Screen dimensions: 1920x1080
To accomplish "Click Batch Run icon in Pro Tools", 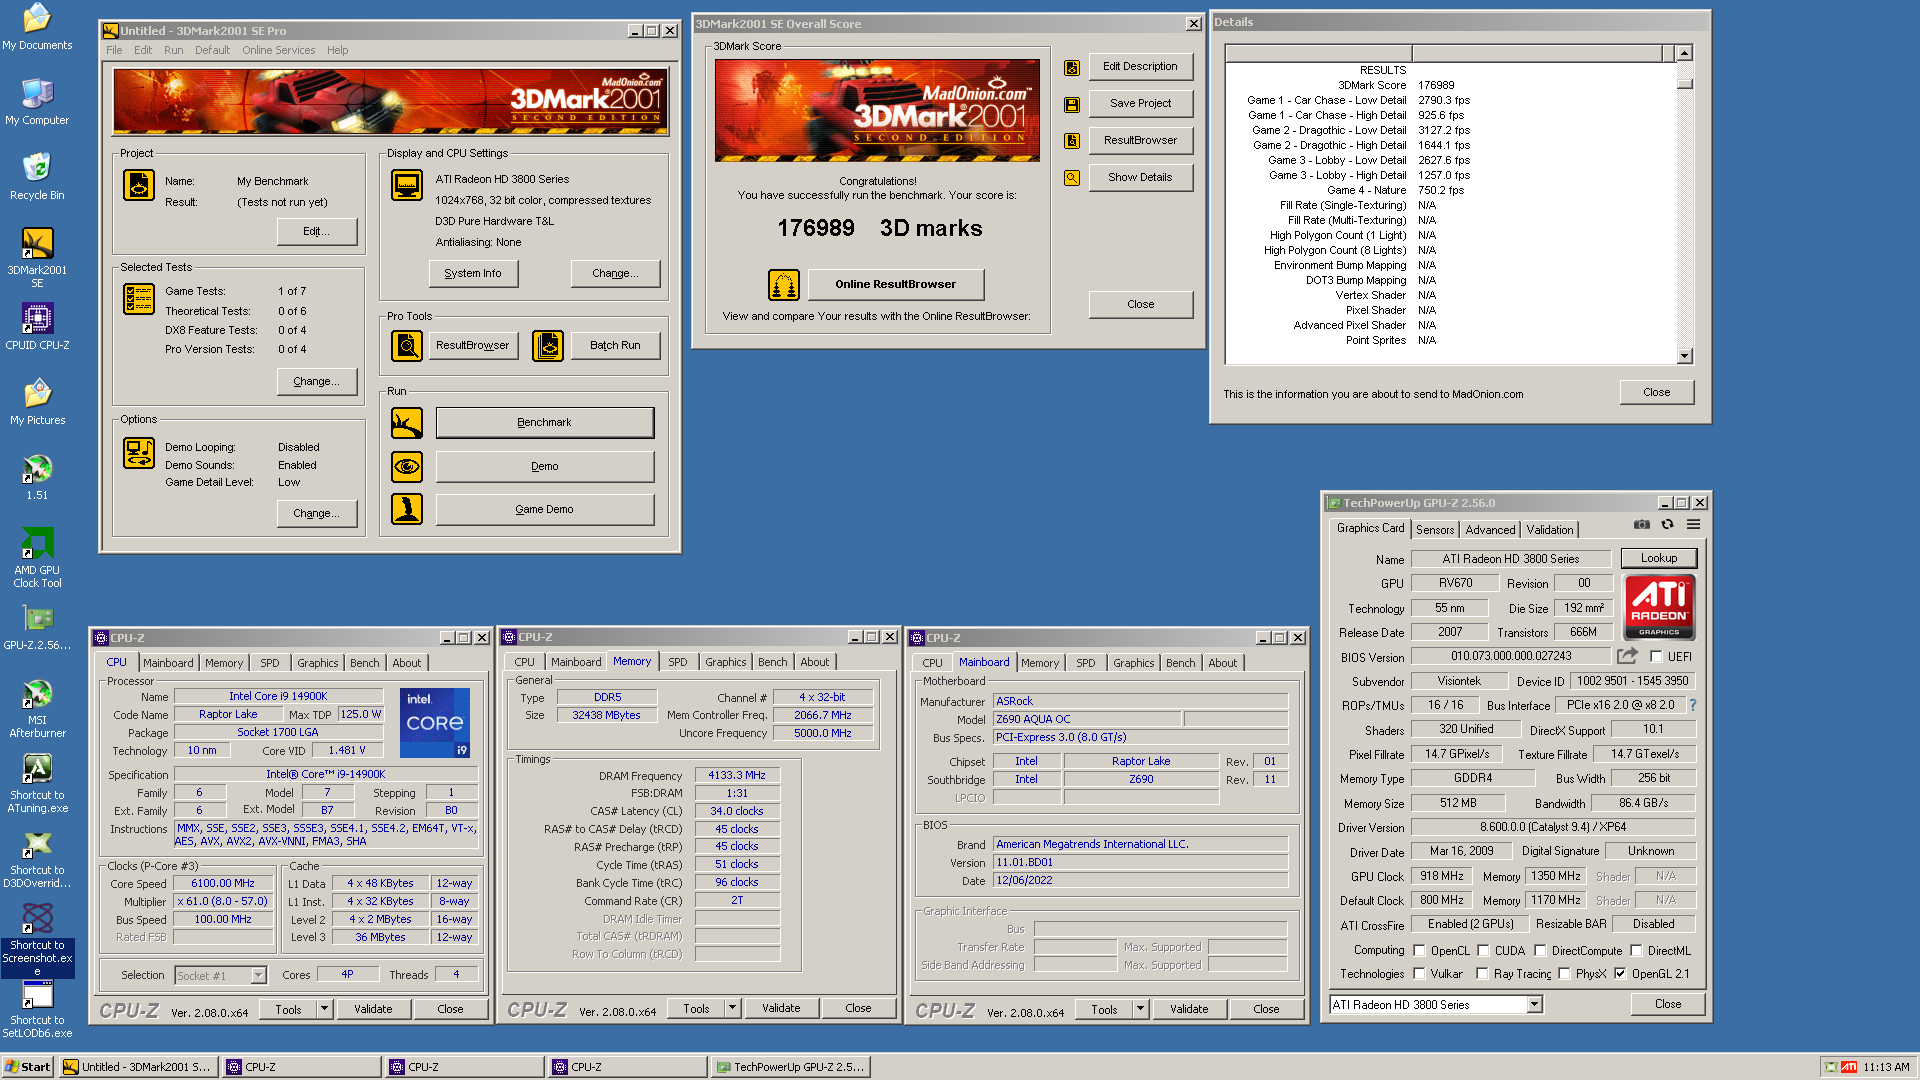I will (548, 346).
